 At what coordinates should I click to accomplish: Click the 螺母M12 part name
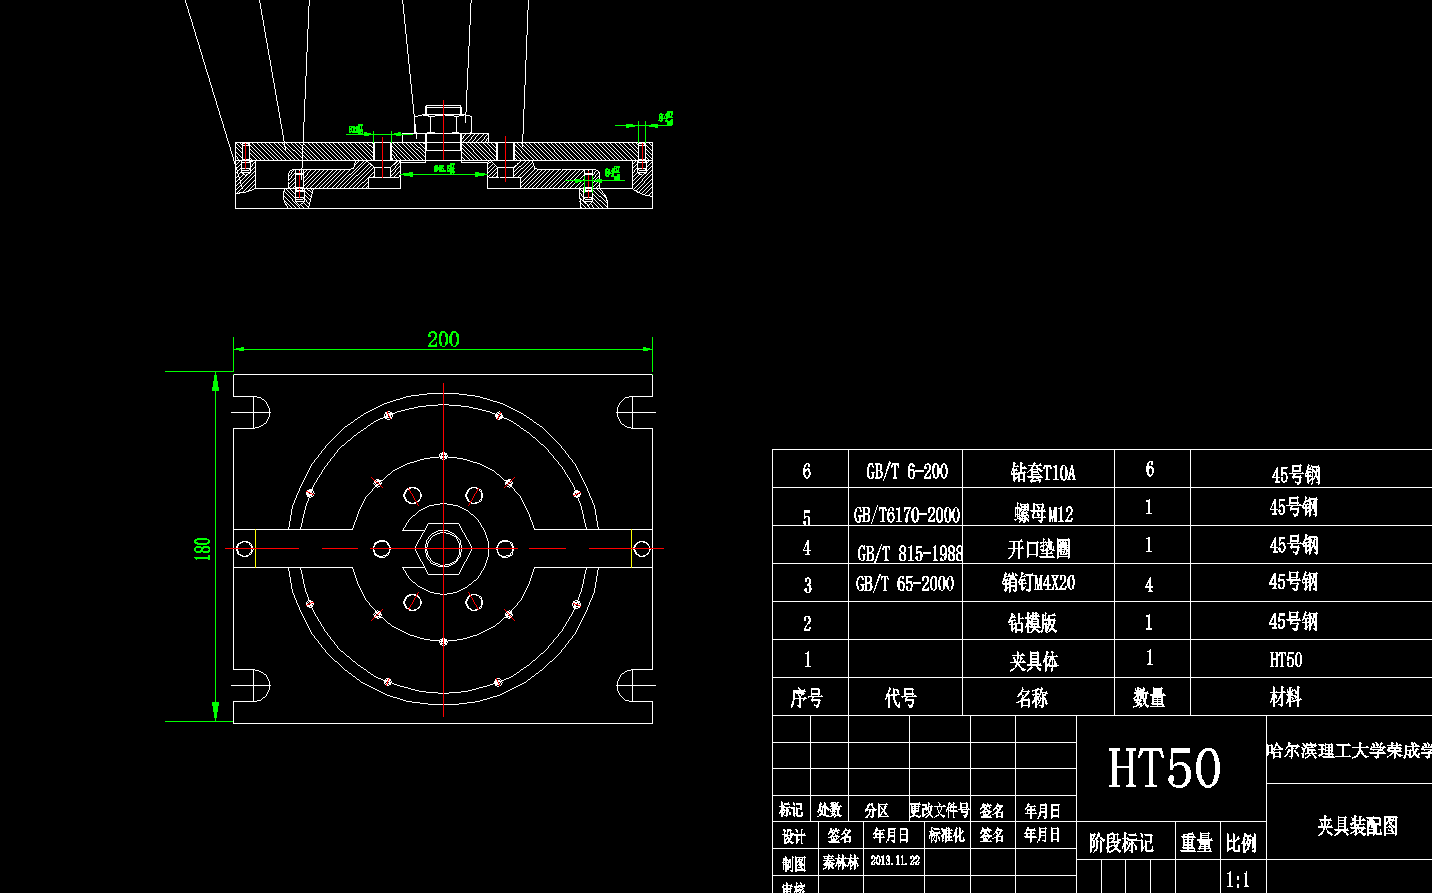pos(1043,514)
